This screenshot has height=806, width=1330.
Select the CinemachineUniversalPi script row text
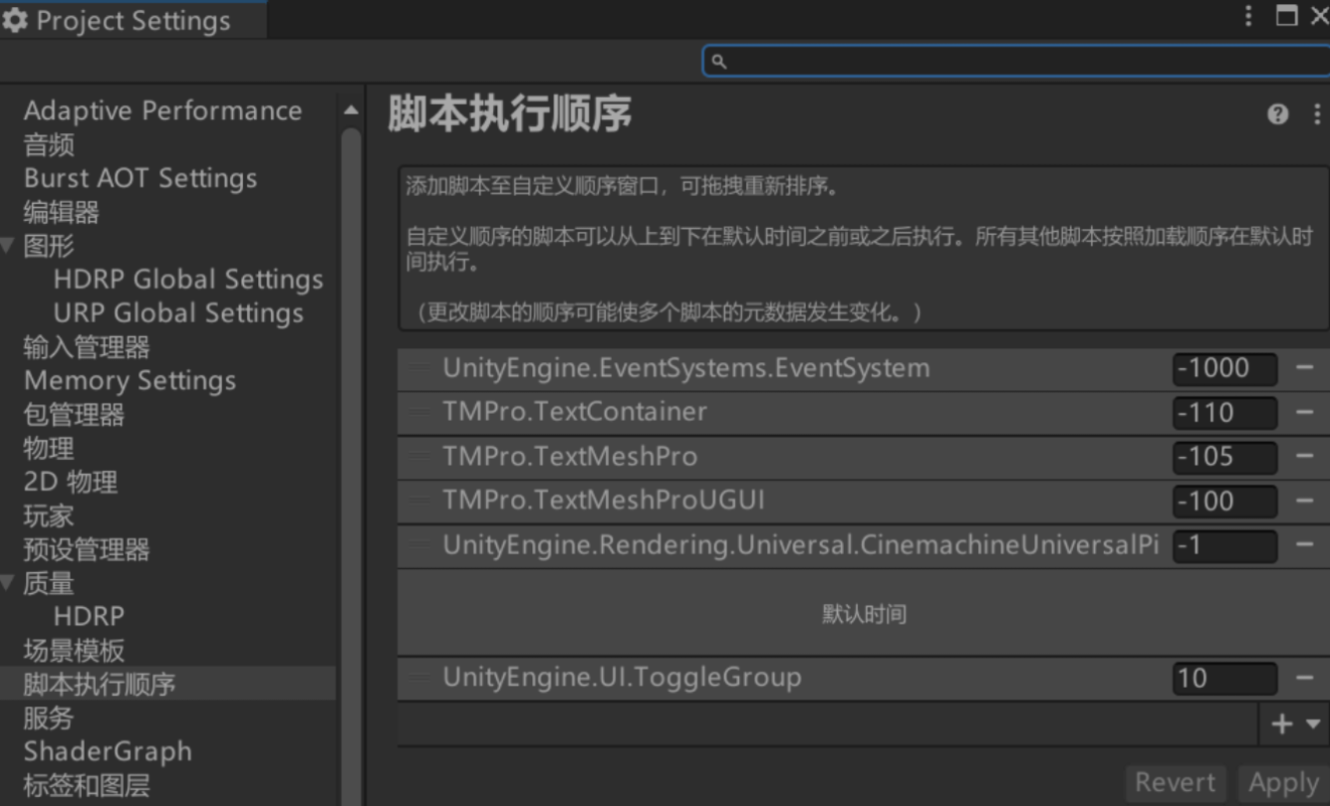point(801,545)
